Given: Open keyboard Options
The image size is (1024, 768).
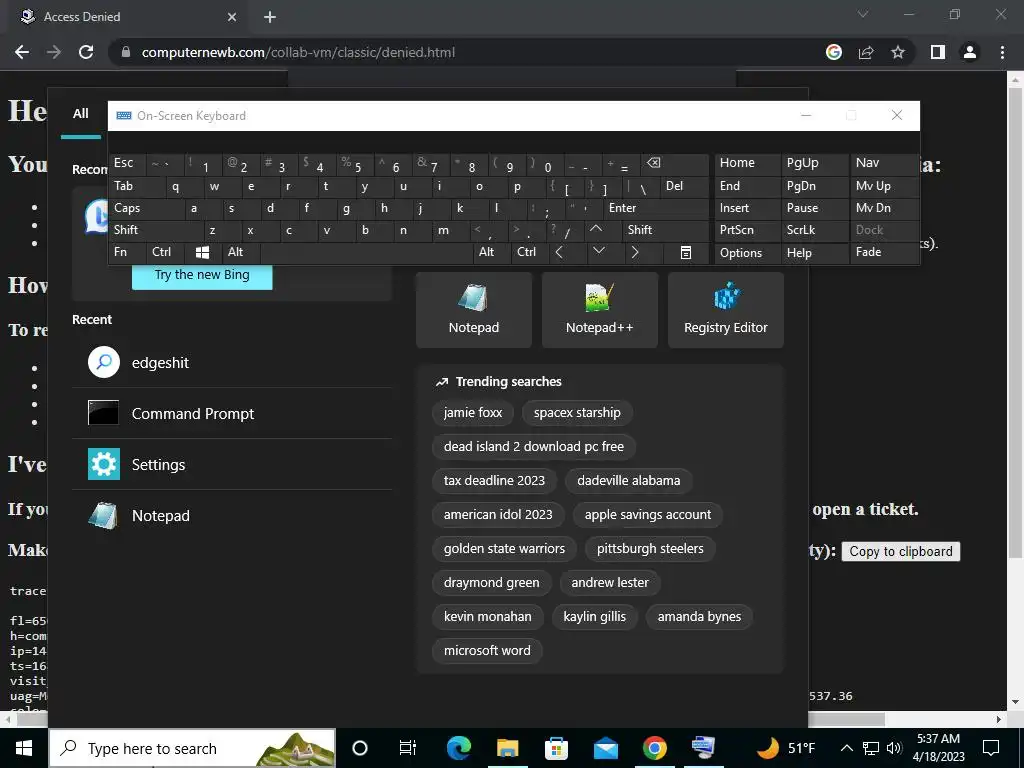Looking at the screenshot, I should [748, 253].
